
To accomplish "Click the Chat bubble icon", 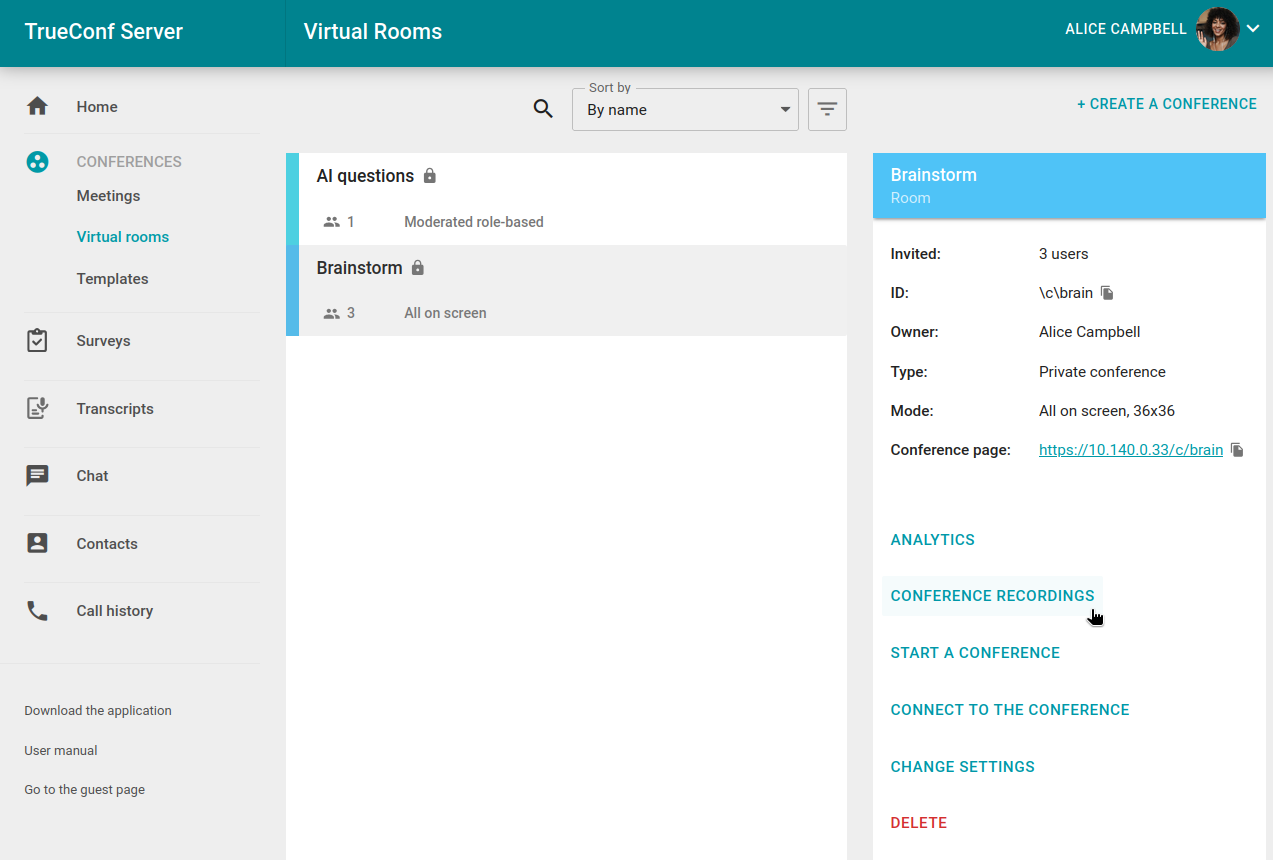I will [37, 476].
